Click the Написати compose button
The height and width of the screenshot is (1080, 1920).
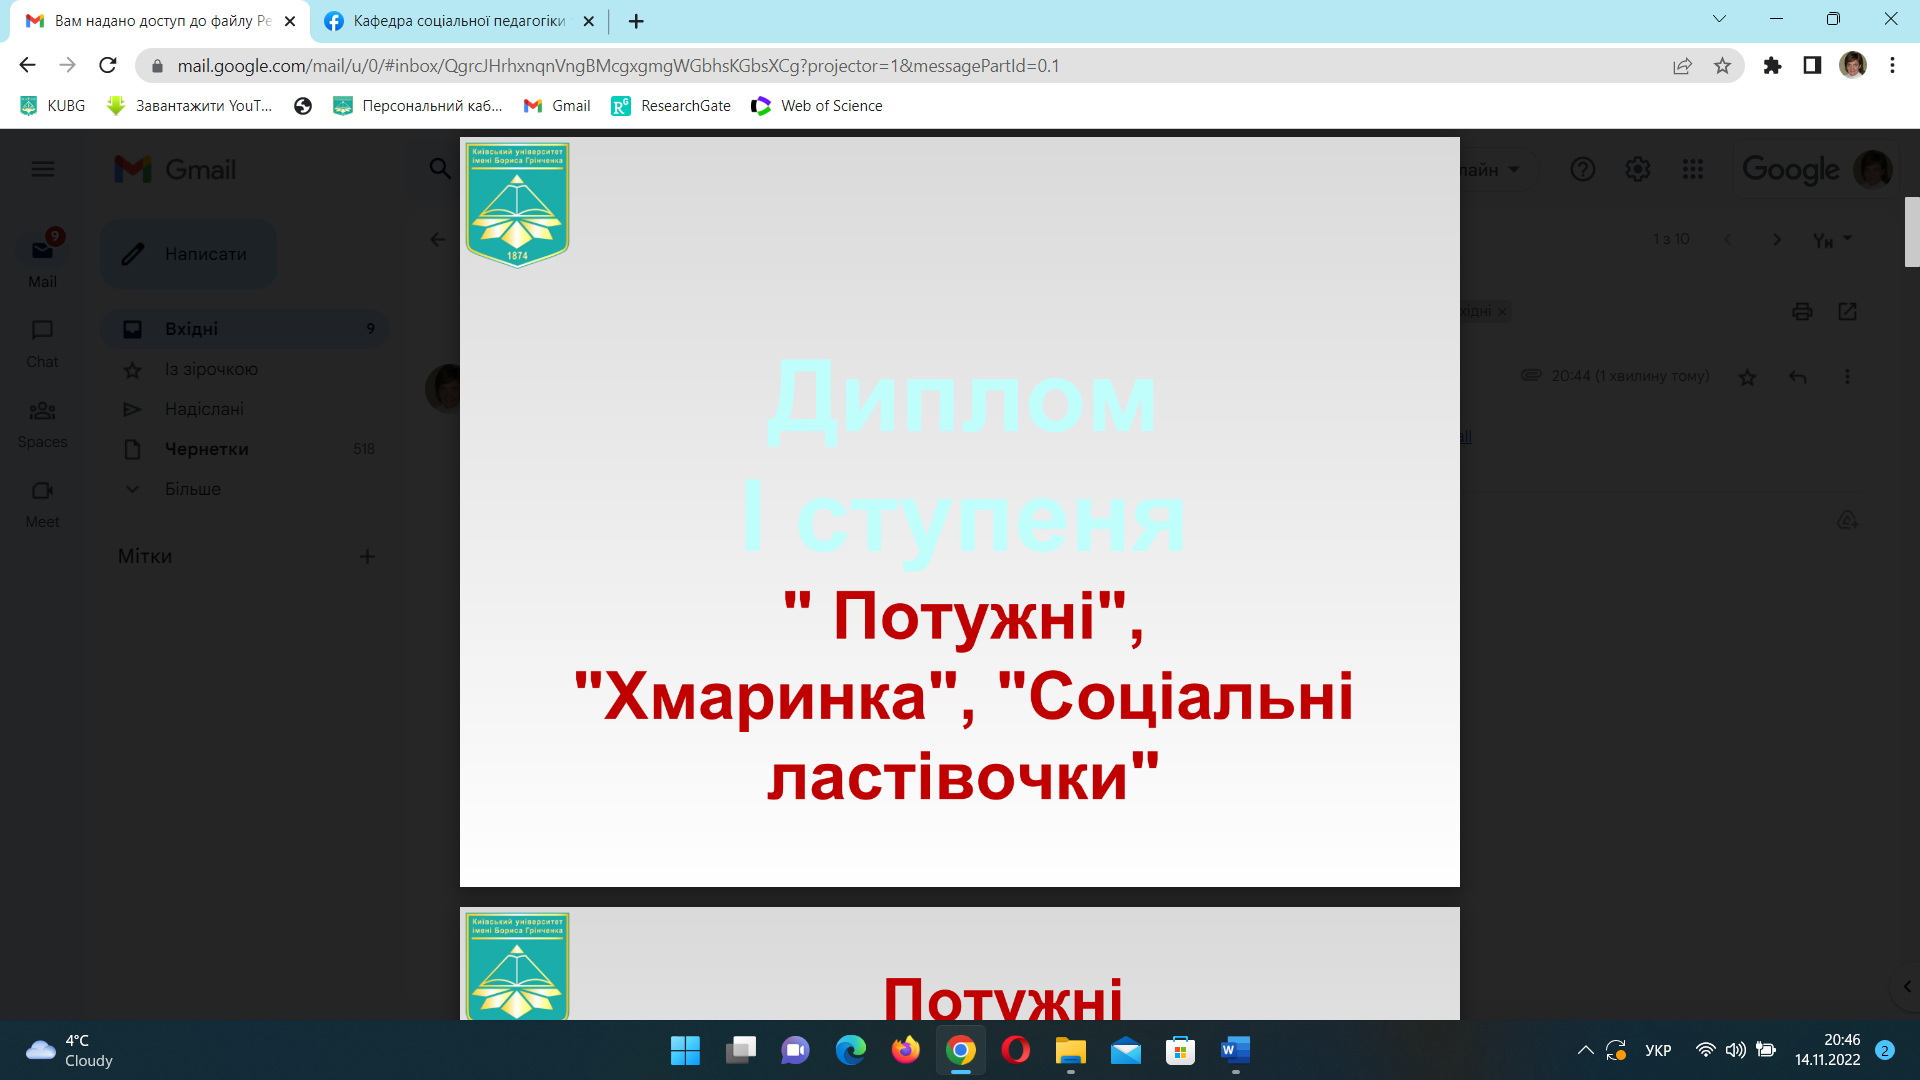click(x=189, y=254)
